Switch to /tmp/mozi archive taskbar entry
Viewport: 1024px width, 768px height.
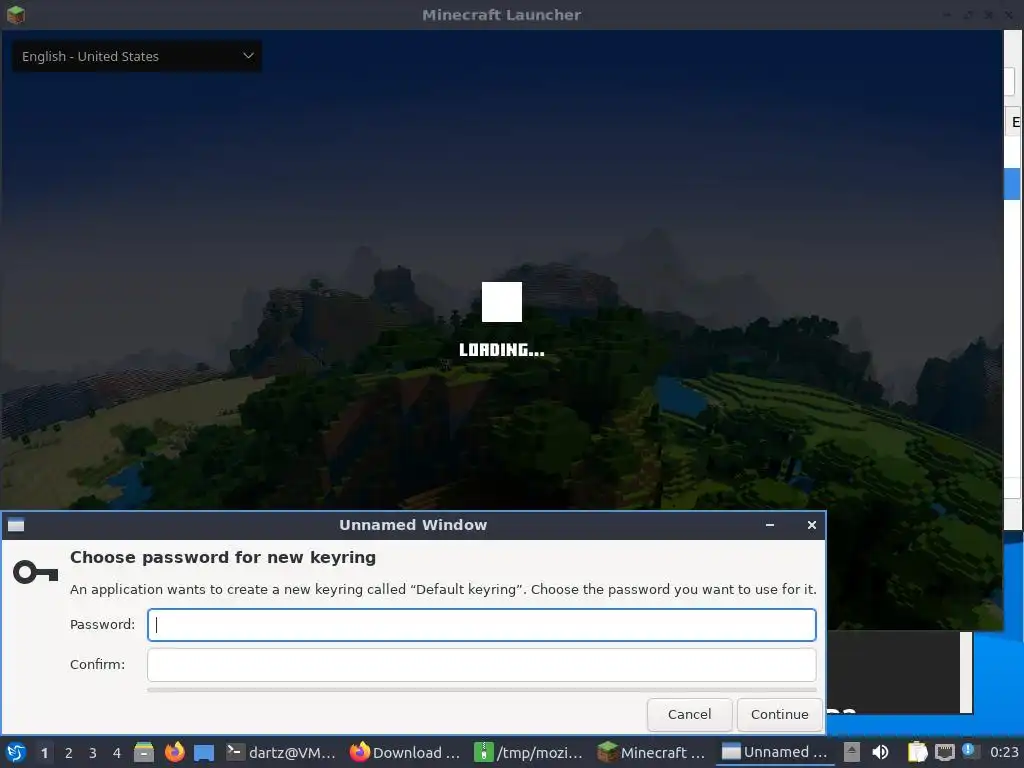(x=529, y=752)
